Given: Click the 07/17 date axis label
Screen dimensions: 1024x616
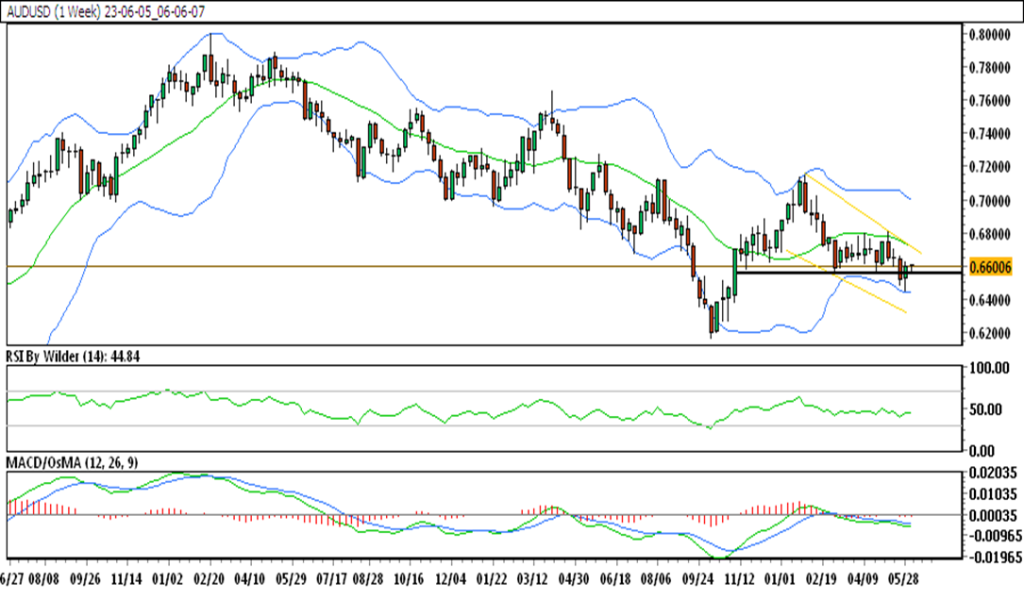Looking at the screenshot, I should pos(332,580).
